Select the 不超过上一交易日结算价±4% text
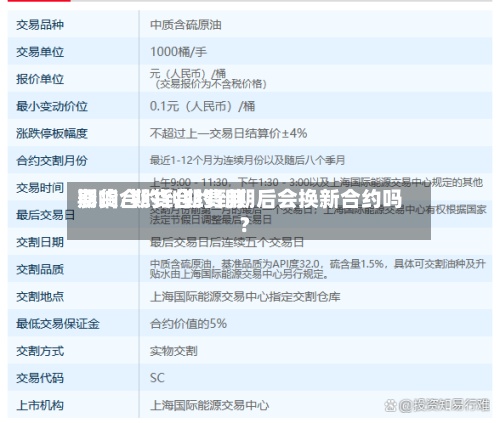The height and width of the screenshot is (423, 500). (x=228, y=133)
